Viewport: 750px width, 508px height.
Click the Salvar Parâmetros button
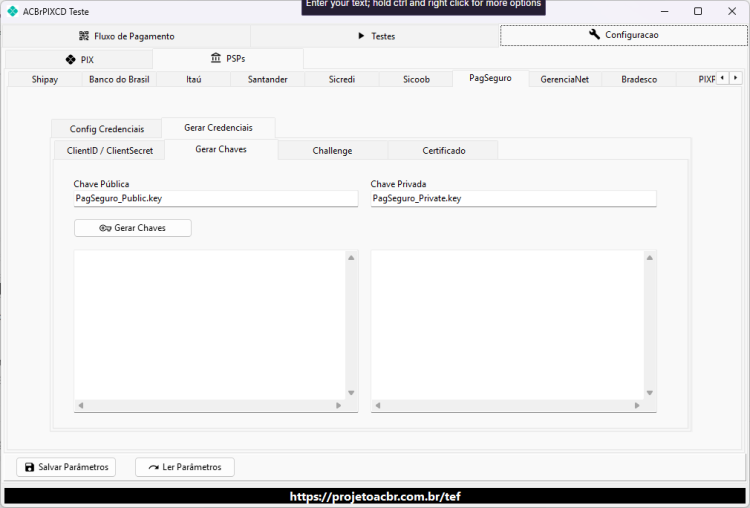(x=66, y=467)
